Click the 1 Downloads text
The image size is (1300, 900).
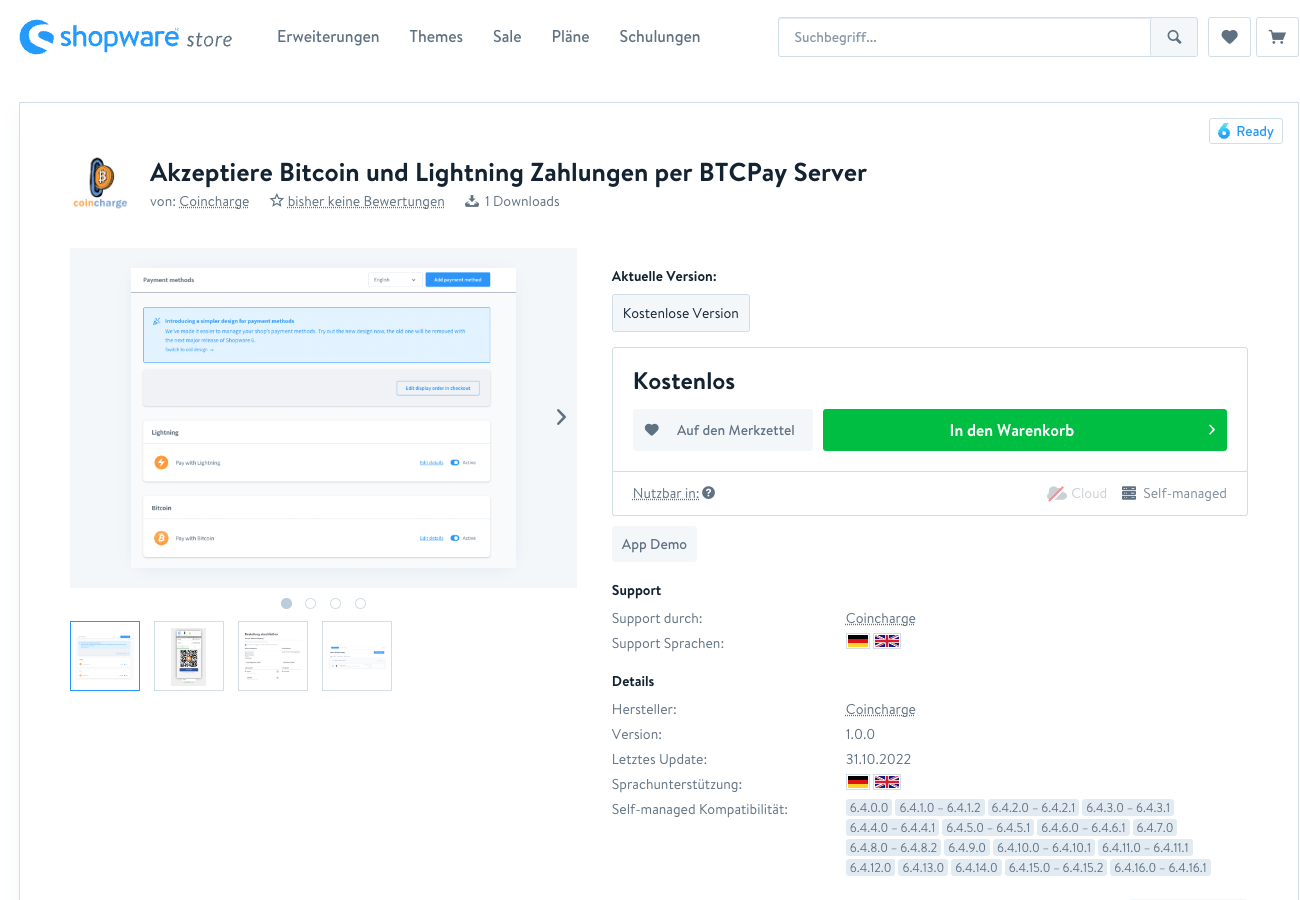(x=522, y=201)
